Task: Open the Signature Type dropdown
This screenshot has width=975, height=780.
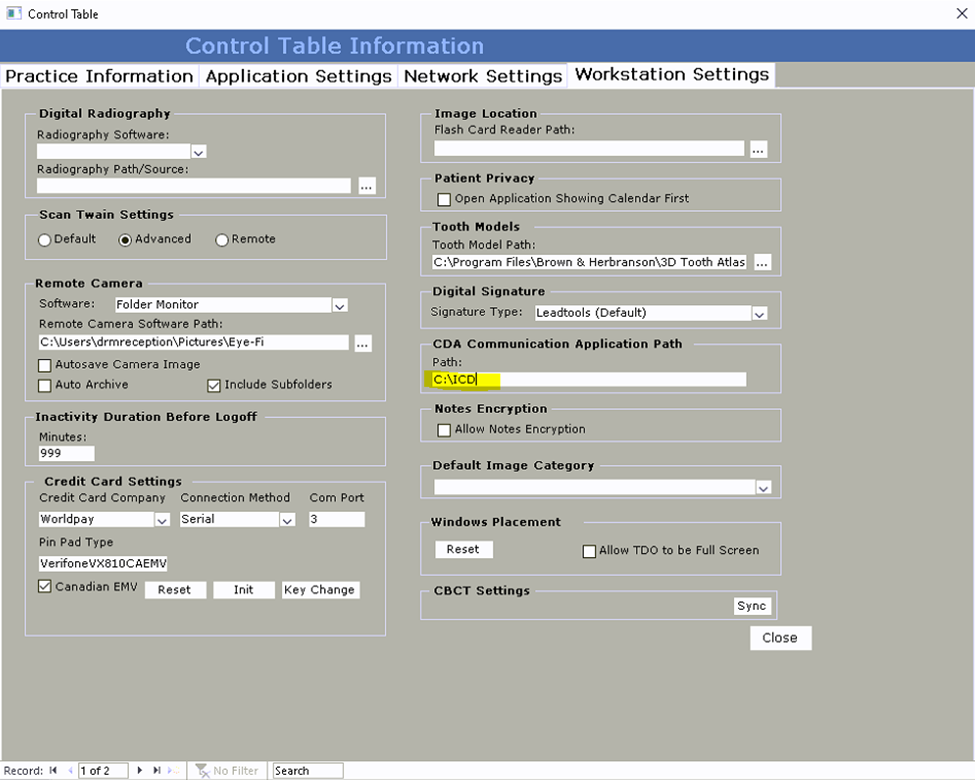Action: pyautogui.click(x=759, y=313)
